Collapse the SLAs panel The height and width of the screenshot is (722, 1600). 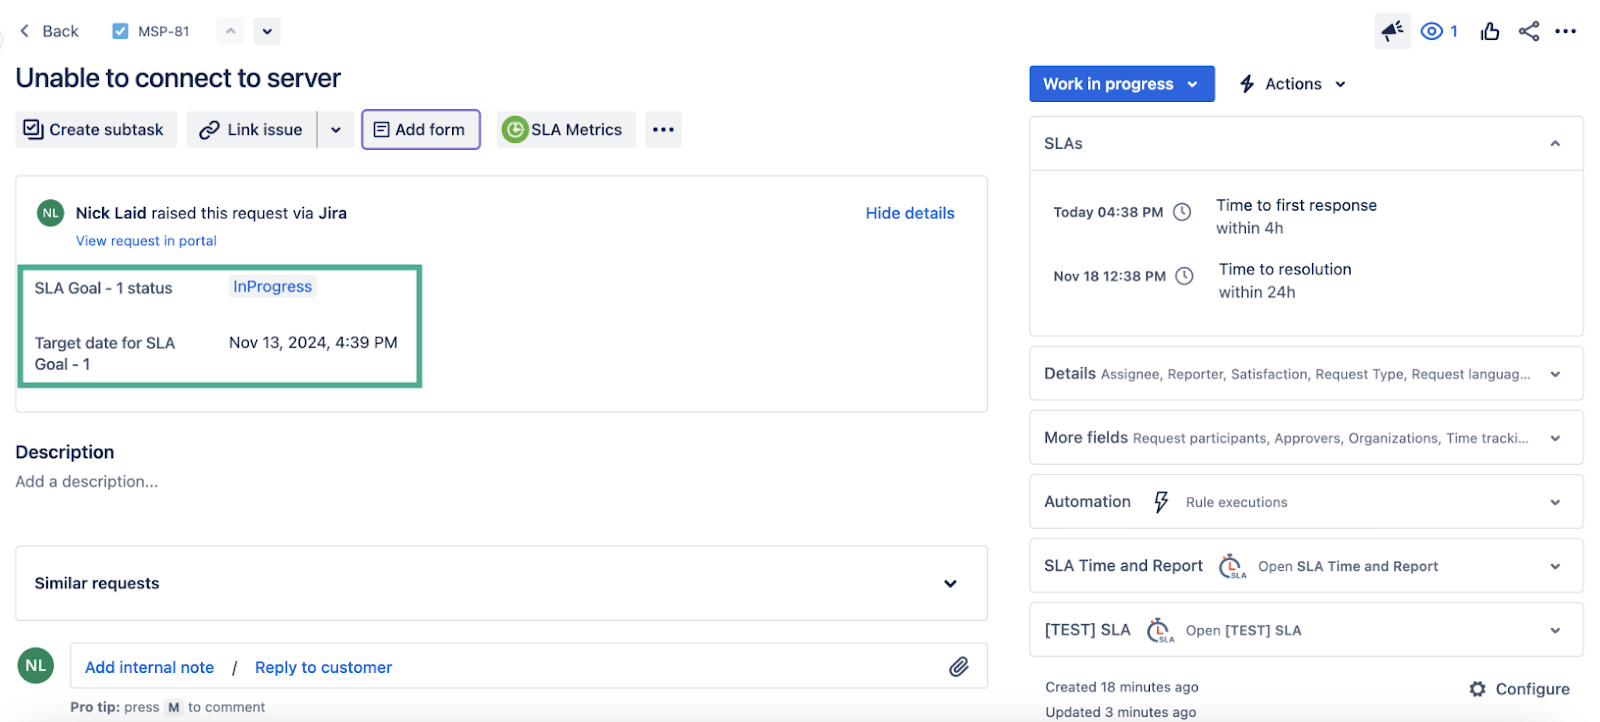click(1554, 144)
